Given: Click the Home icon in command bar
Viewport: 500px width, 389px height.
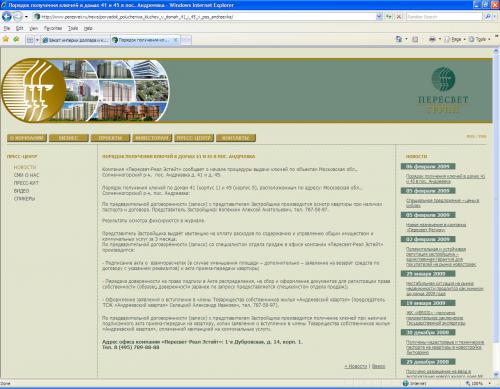Looking at the screenshot, I should (x=399, y=39).
